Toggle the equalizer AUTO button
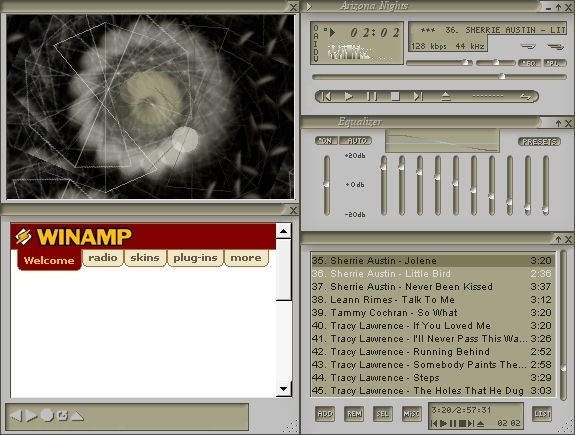575x435 pixels. coord(355,140)
